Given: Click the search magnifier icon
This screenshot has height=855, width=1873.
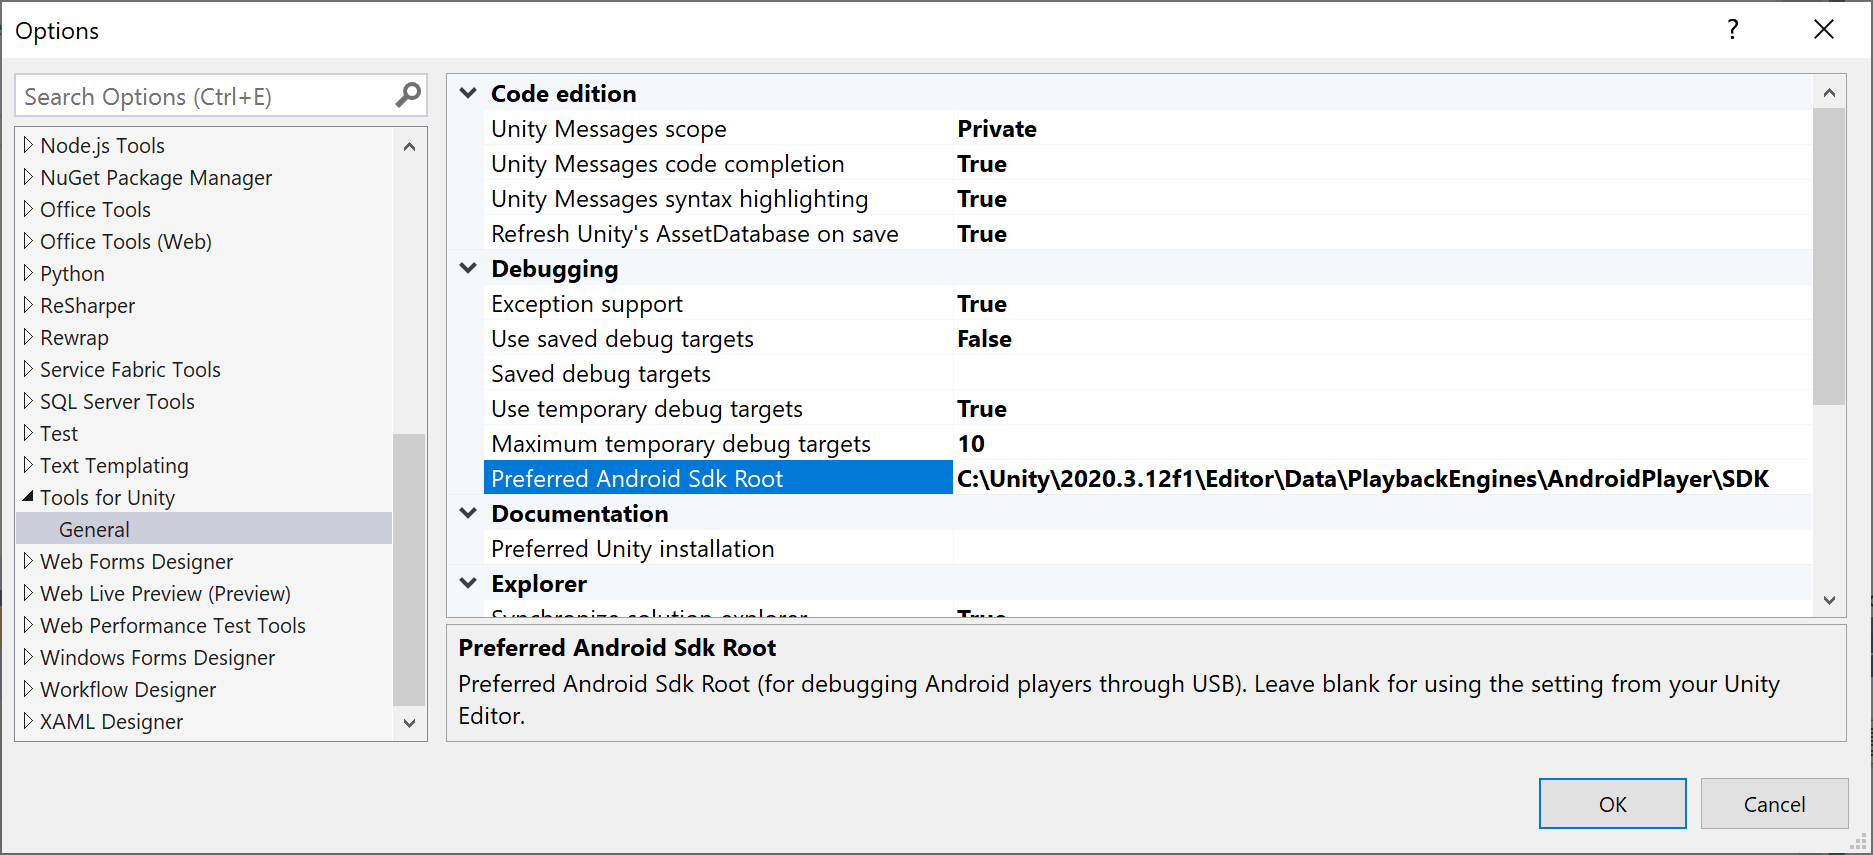Looking at the screenshot, I should coord(408,96).
